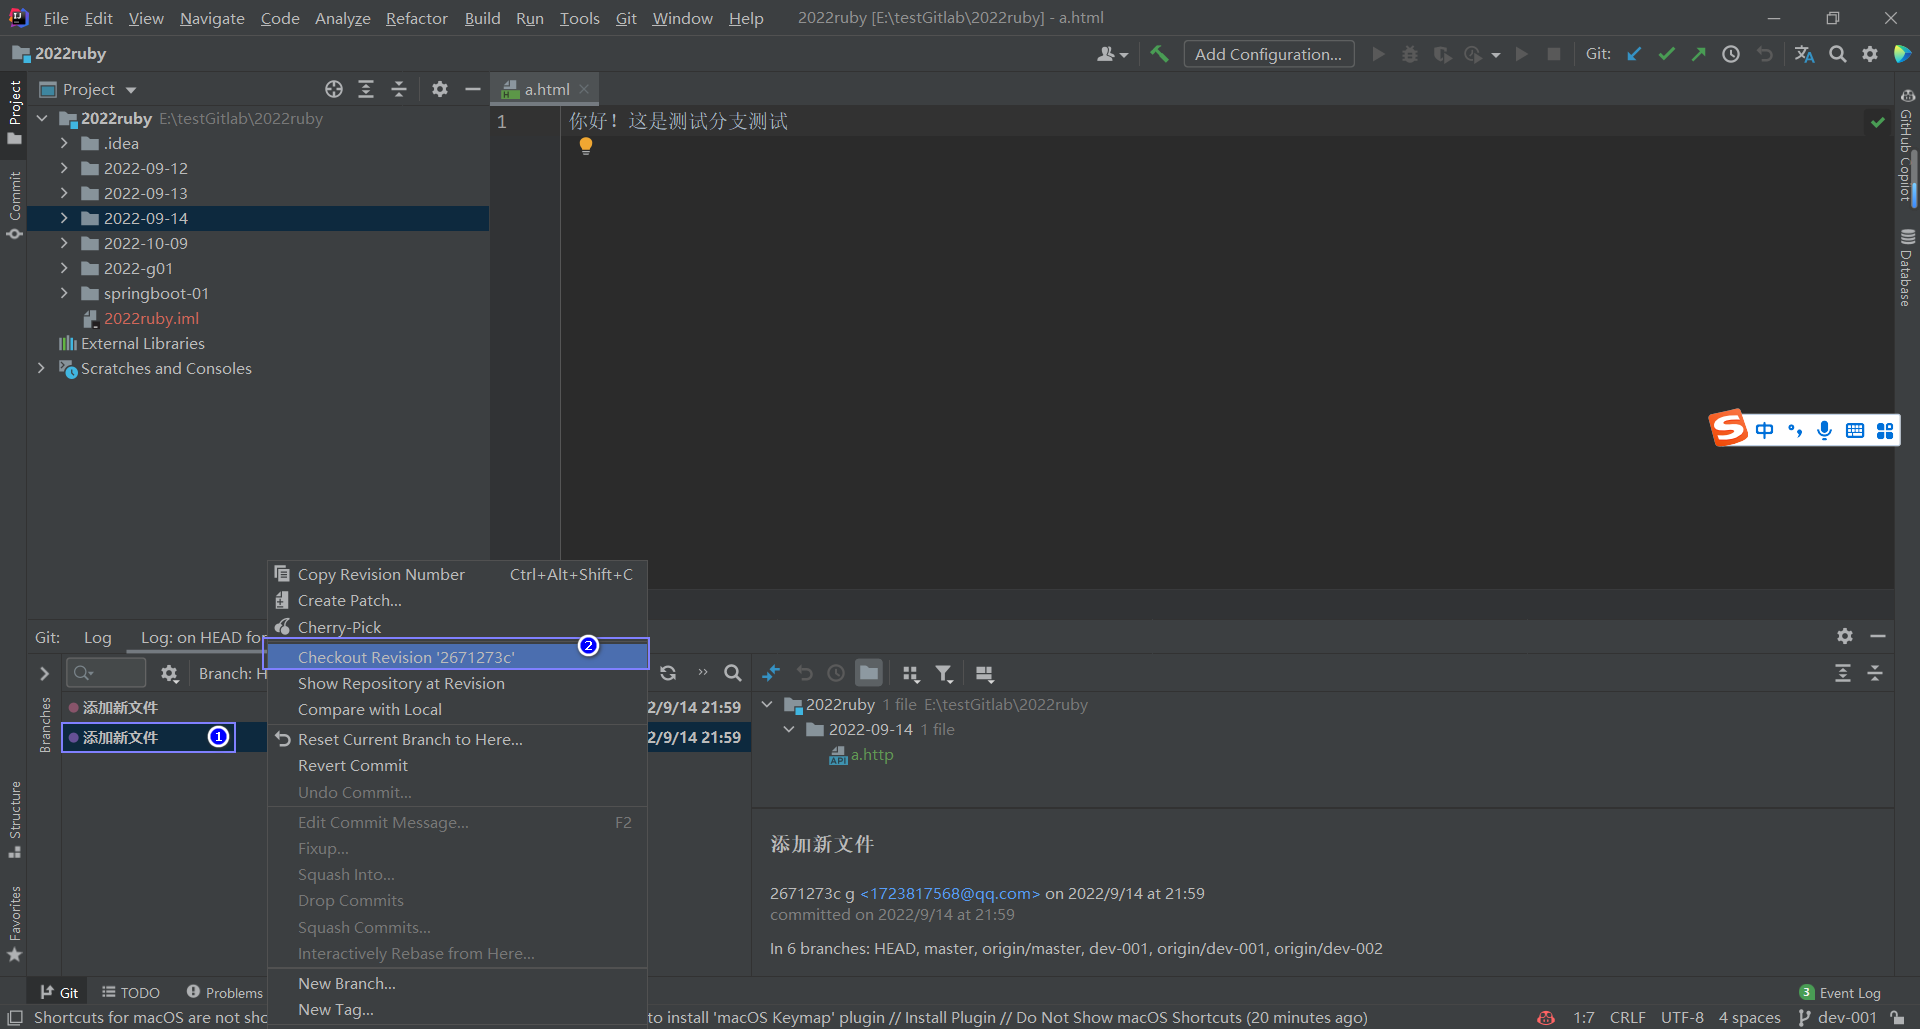This screenshot has width=1920, height=1029.
Task: Open the filter funnel icon in commit details toolbar
Action: pyautogui.click(x=944, y=673)
